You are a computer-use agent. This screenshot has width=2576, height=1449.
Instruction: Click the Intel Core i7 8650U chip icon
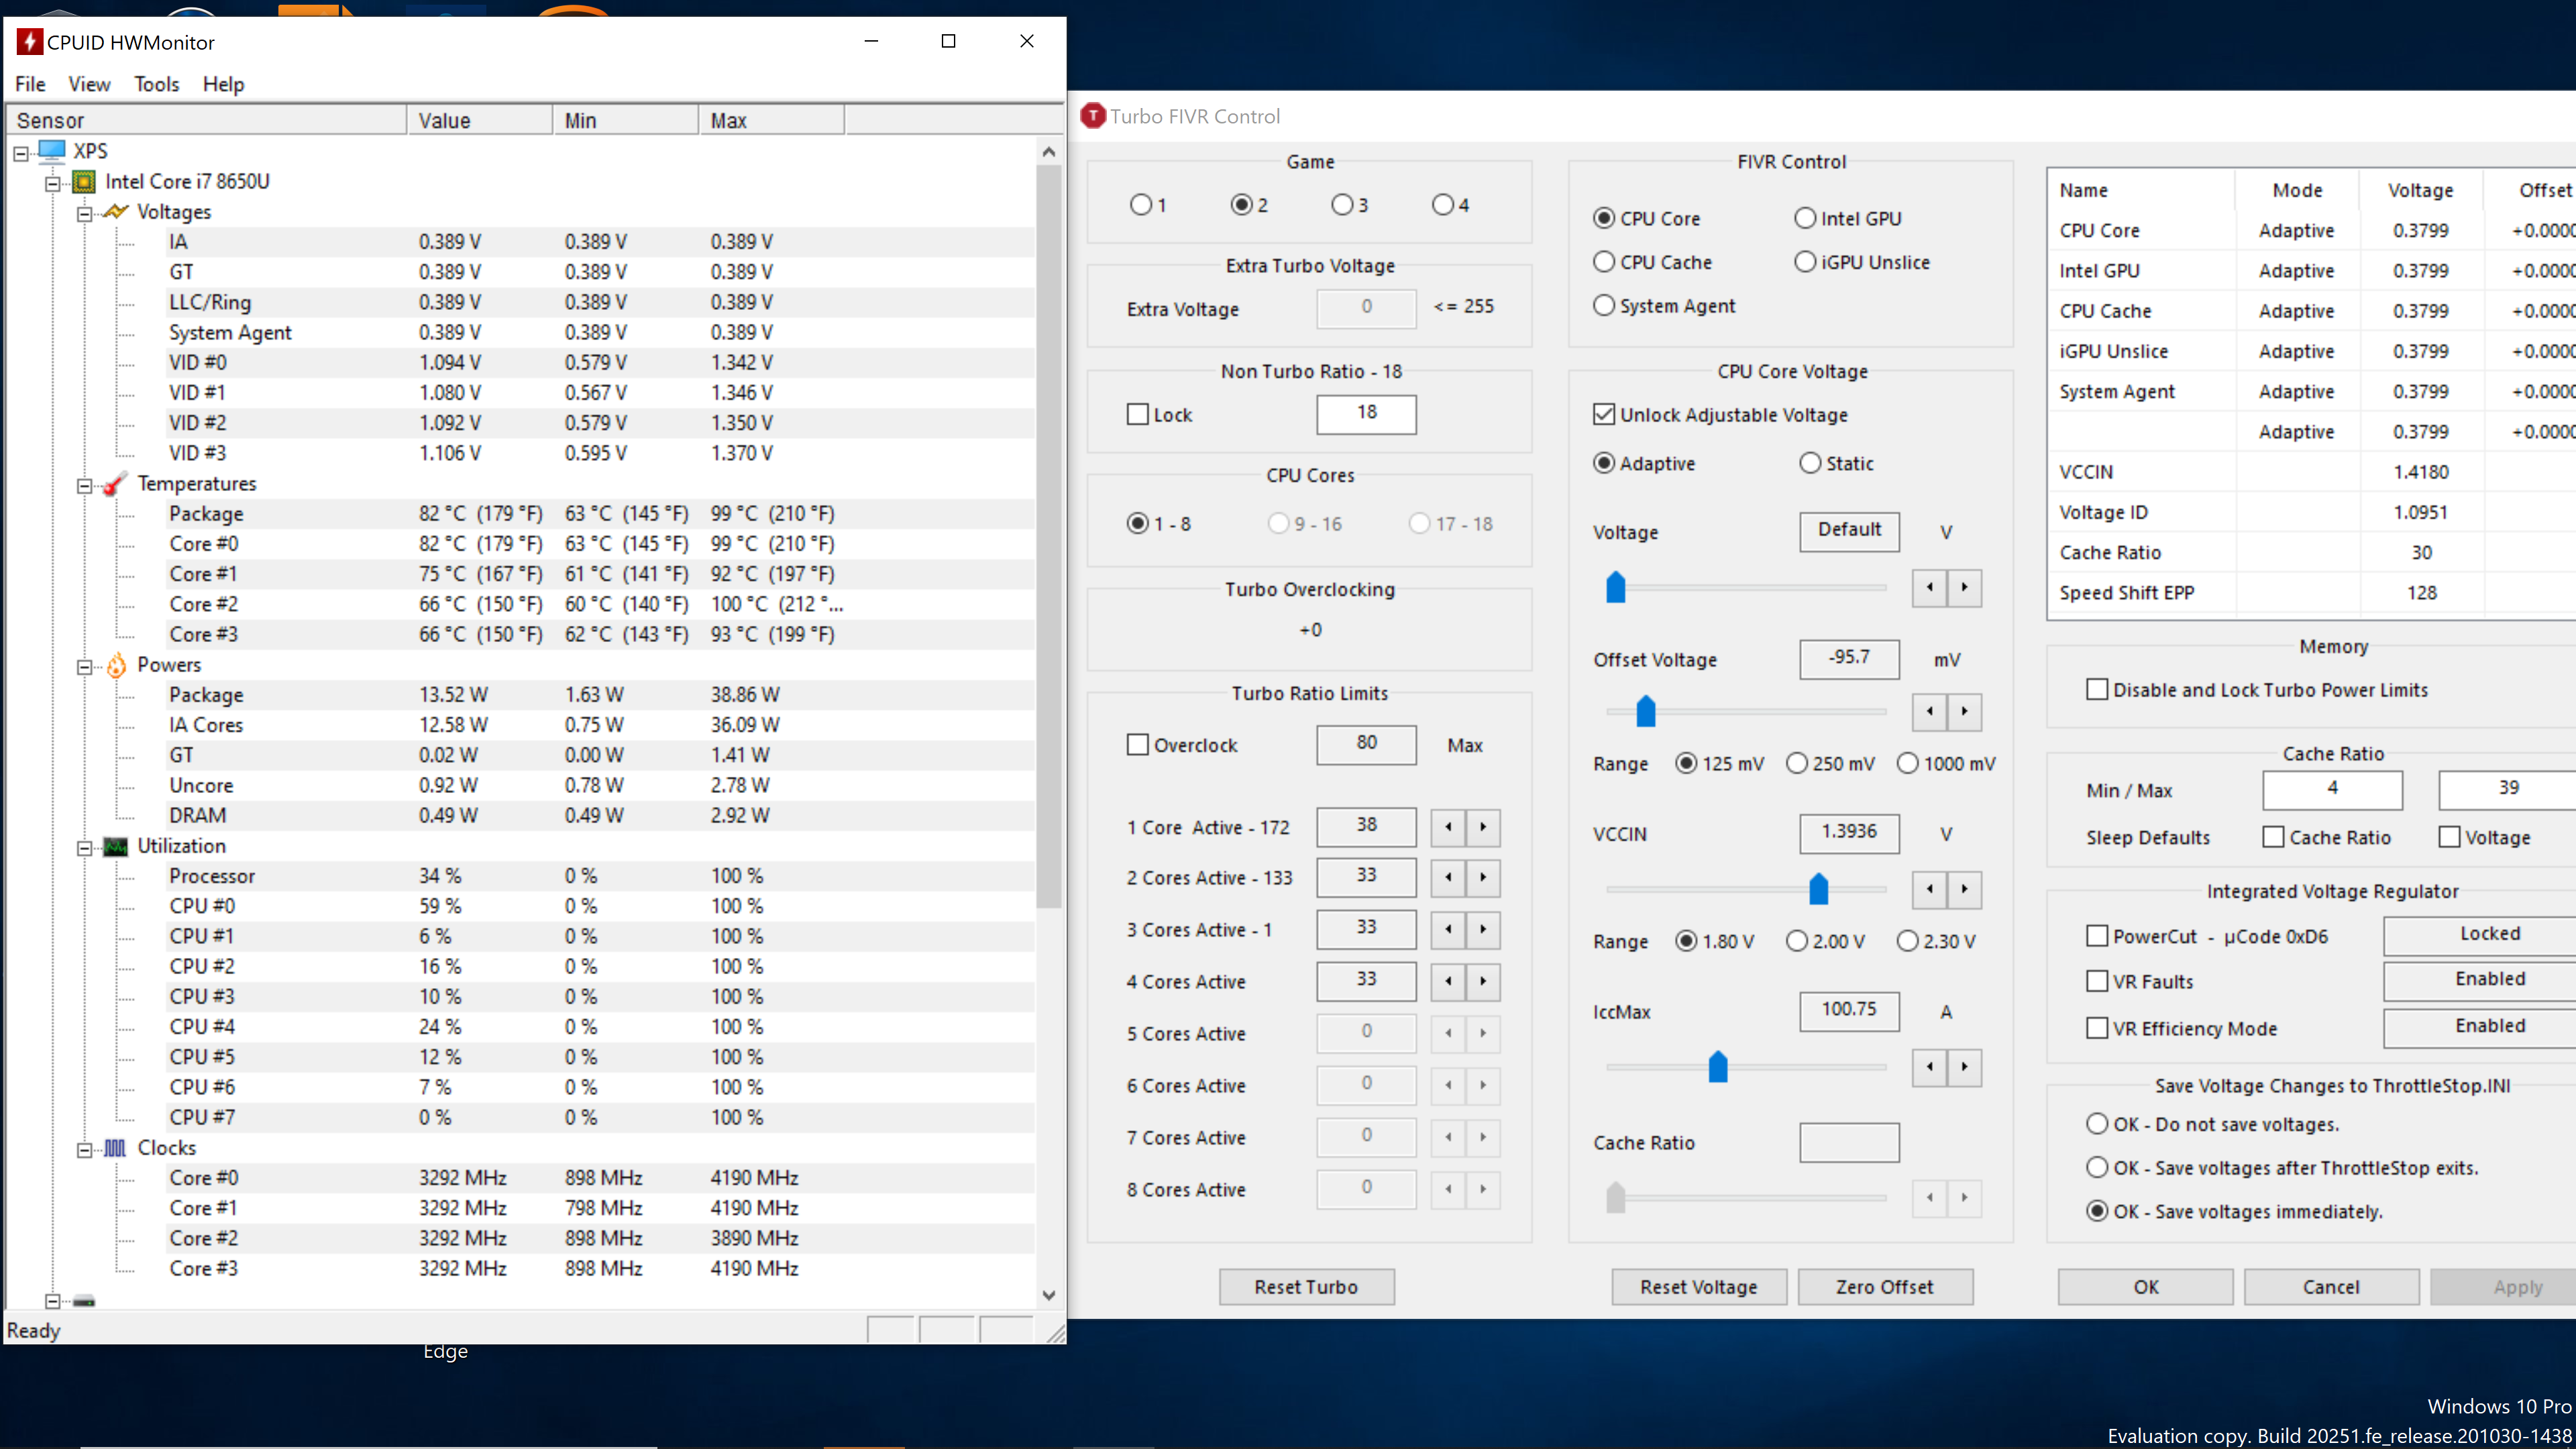(x=84, y=182)
